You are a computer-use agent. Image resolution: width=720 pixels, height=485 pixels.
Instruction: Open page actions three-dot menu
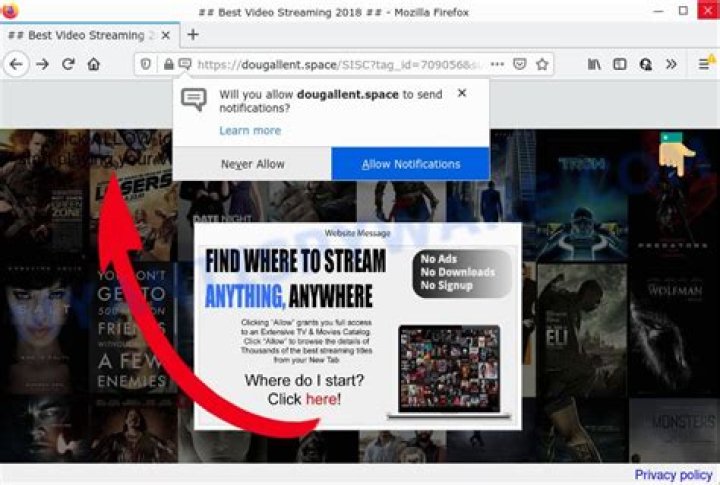pyautogui.click(x=497, y=64)
